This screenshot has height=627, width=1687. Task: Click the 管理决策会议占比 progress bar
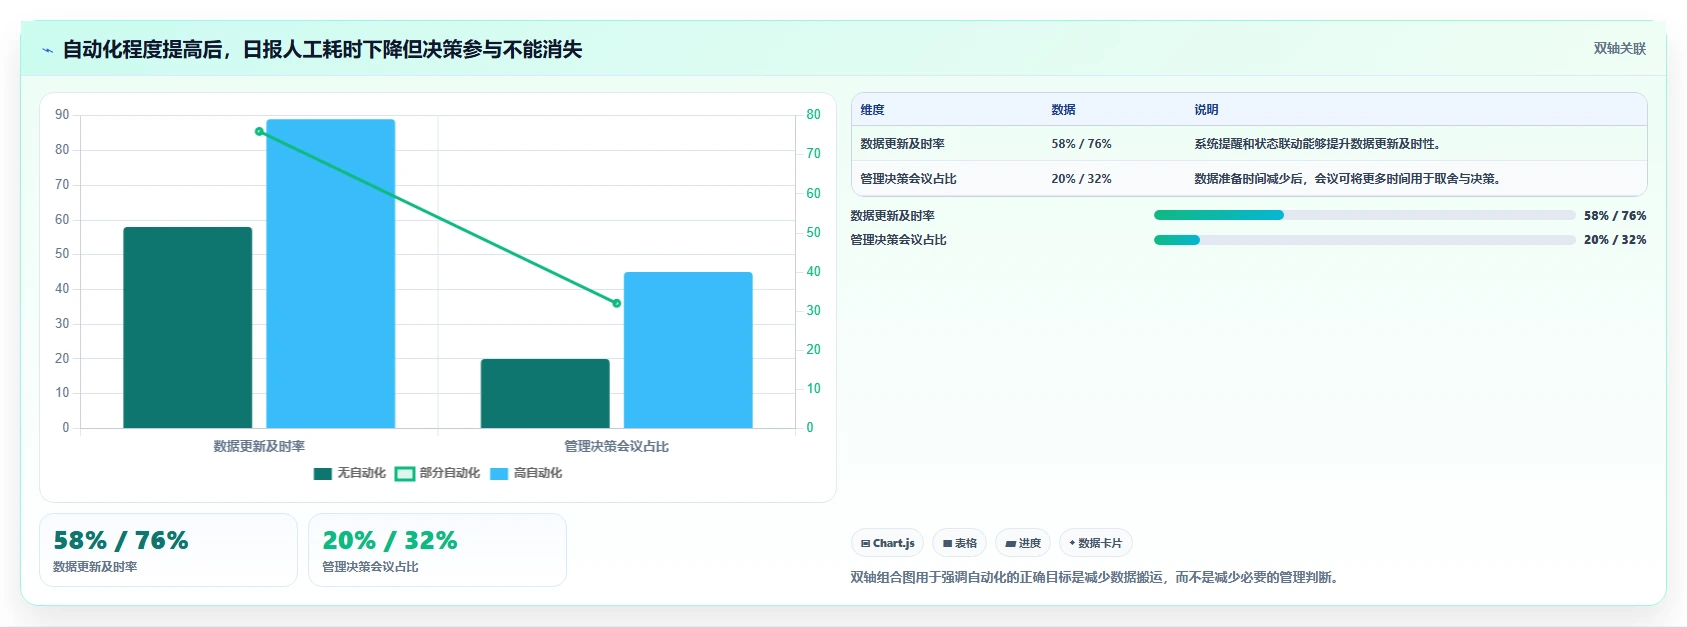click(1364, 240)
